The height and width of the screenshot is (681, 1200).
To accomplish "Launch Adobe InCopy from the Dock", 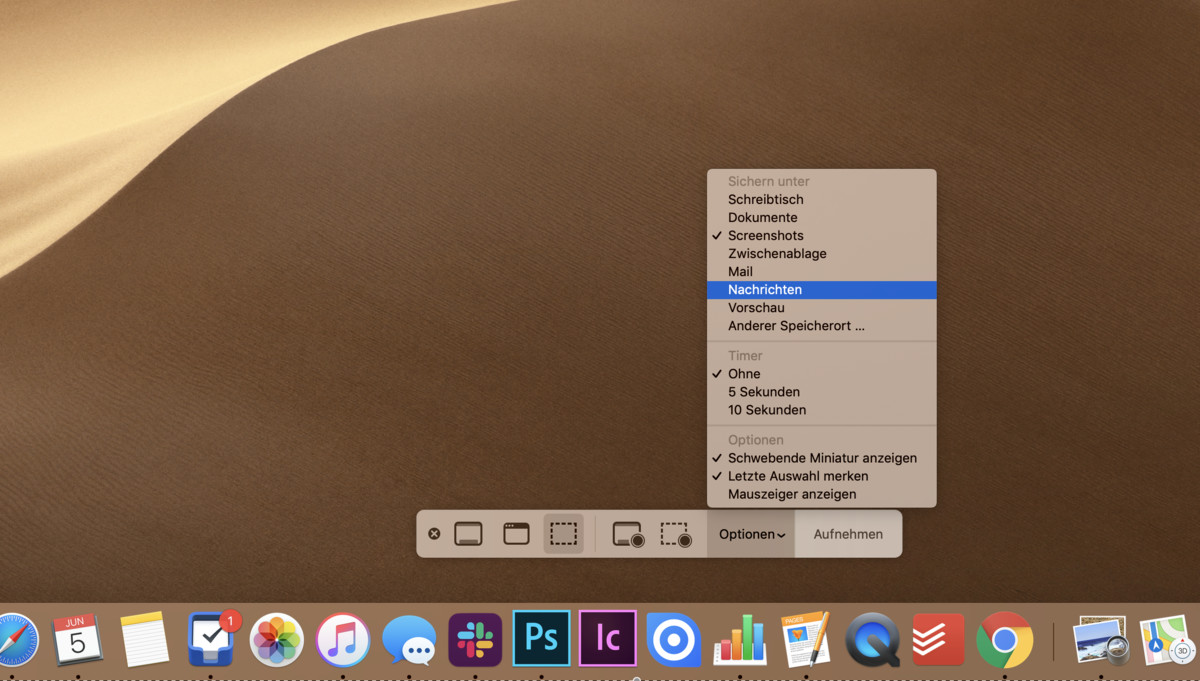I will click(x=608, y=638).
